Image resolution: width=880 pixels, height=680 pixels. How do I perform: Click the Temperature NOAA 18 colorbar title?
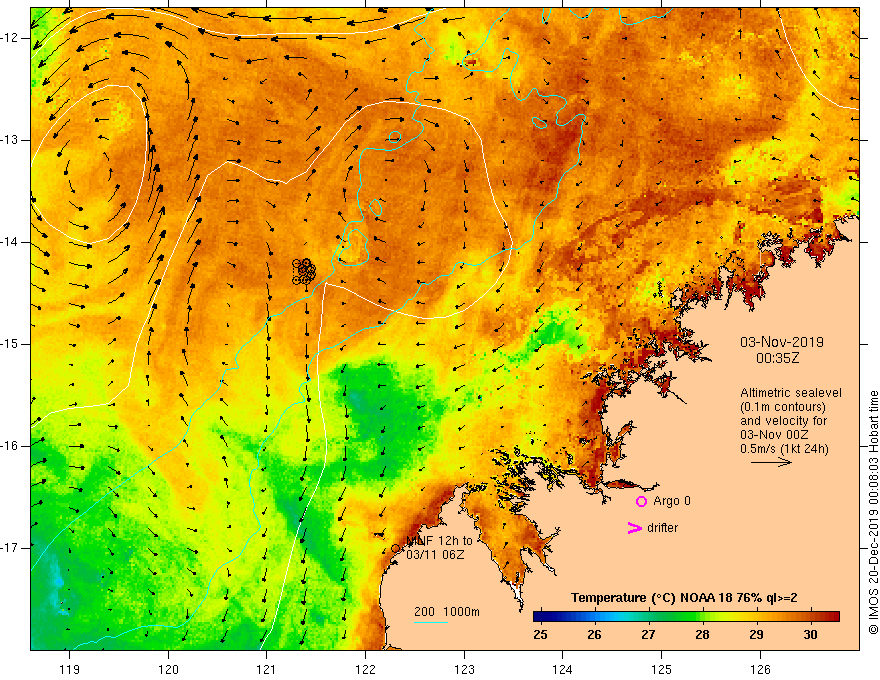click(x=684, y=598)
